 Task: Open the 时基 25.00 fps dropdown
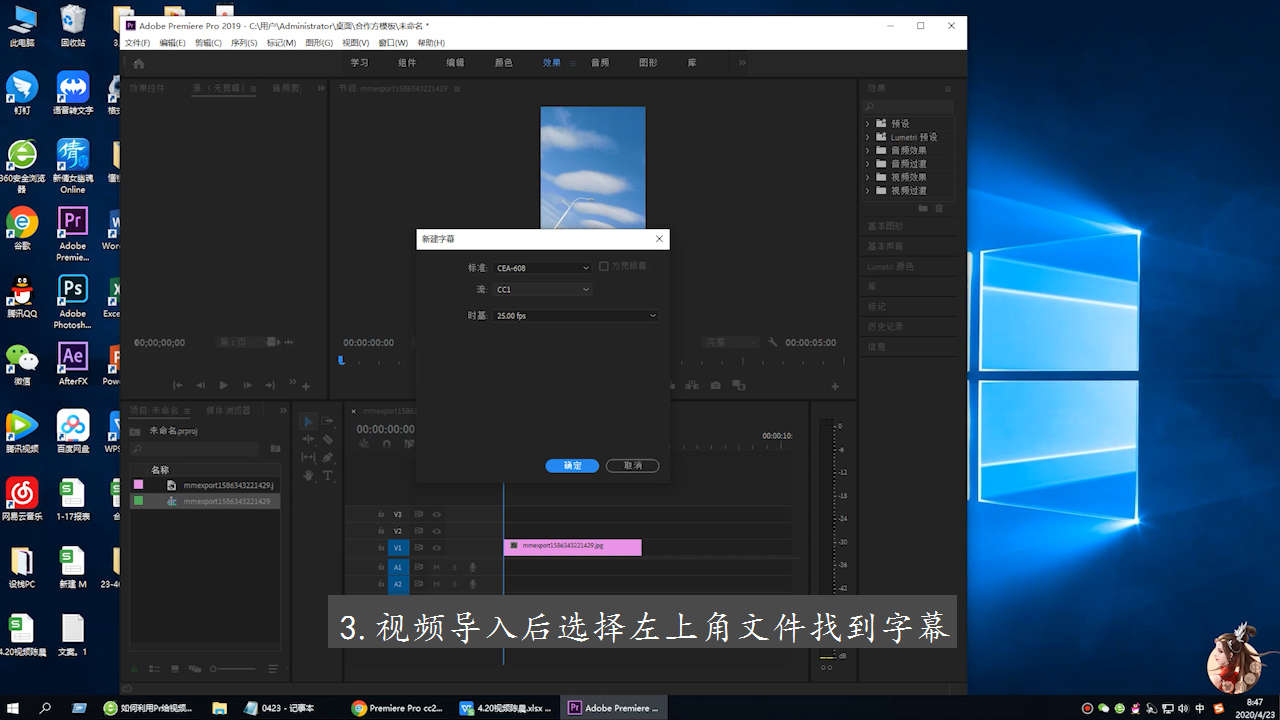coord(575,315)
